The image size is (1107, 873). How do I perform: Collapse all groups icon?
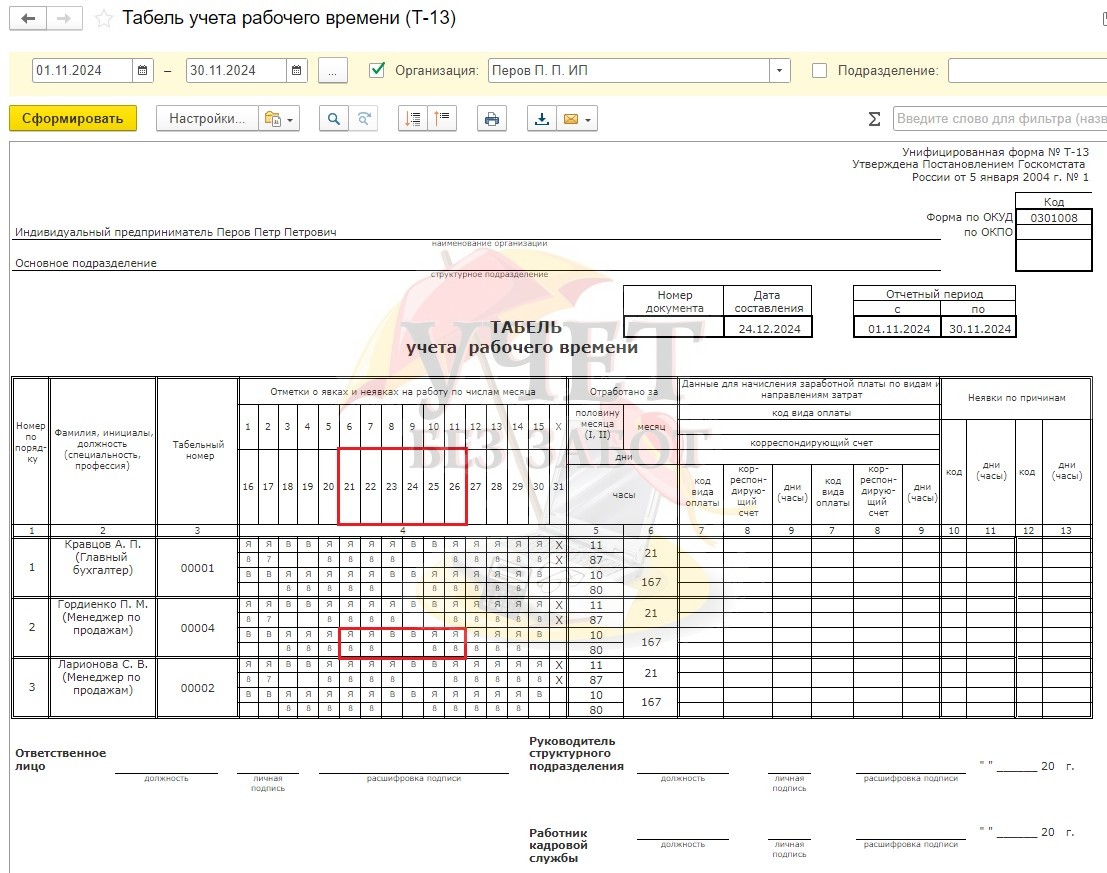tap(442, 119)
